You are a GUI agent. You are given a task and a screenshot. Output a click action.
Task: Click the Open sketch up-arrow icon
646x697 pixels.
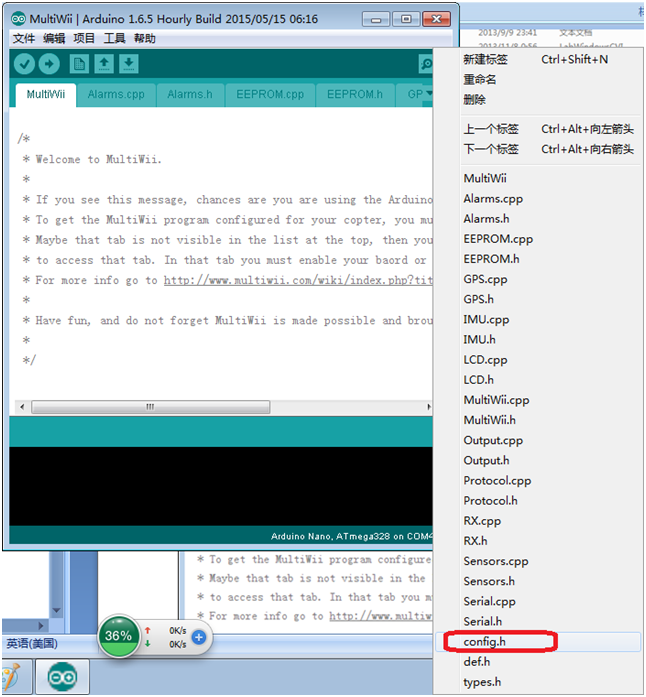click(104, 64)
